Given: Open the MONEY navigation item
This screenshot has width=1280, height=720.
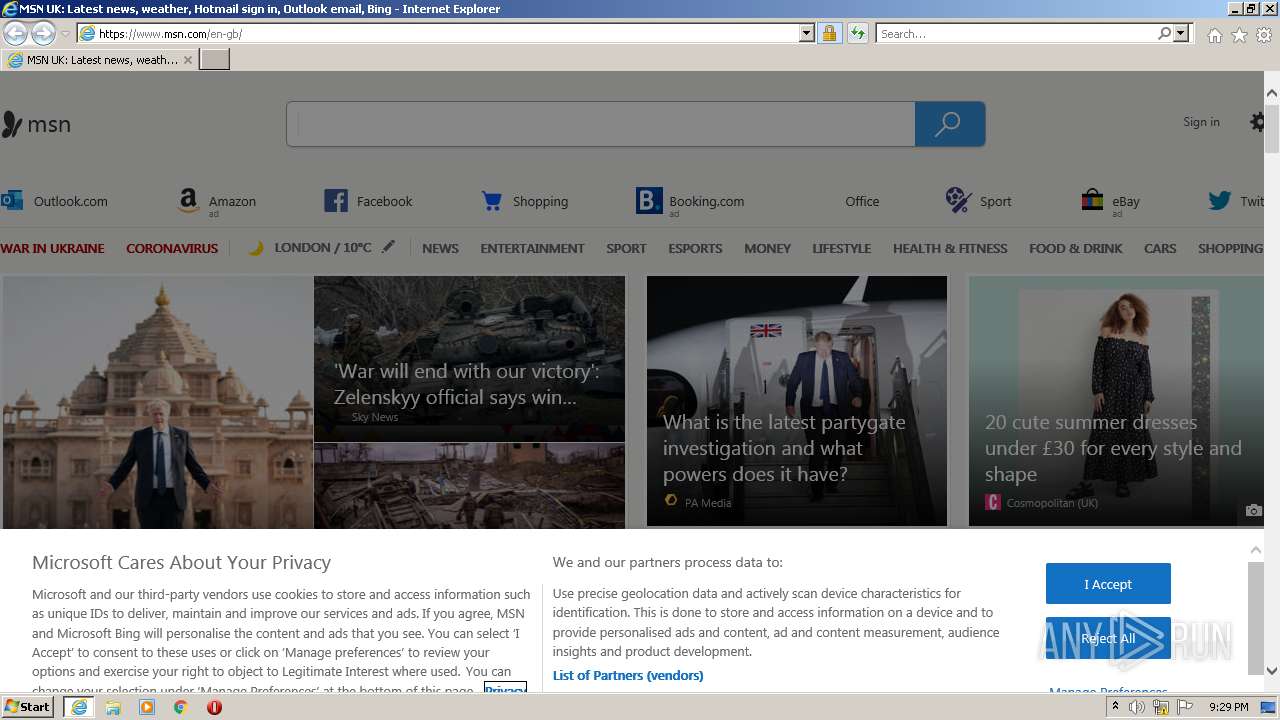Looking at the screenshot, I should point(767,248).
